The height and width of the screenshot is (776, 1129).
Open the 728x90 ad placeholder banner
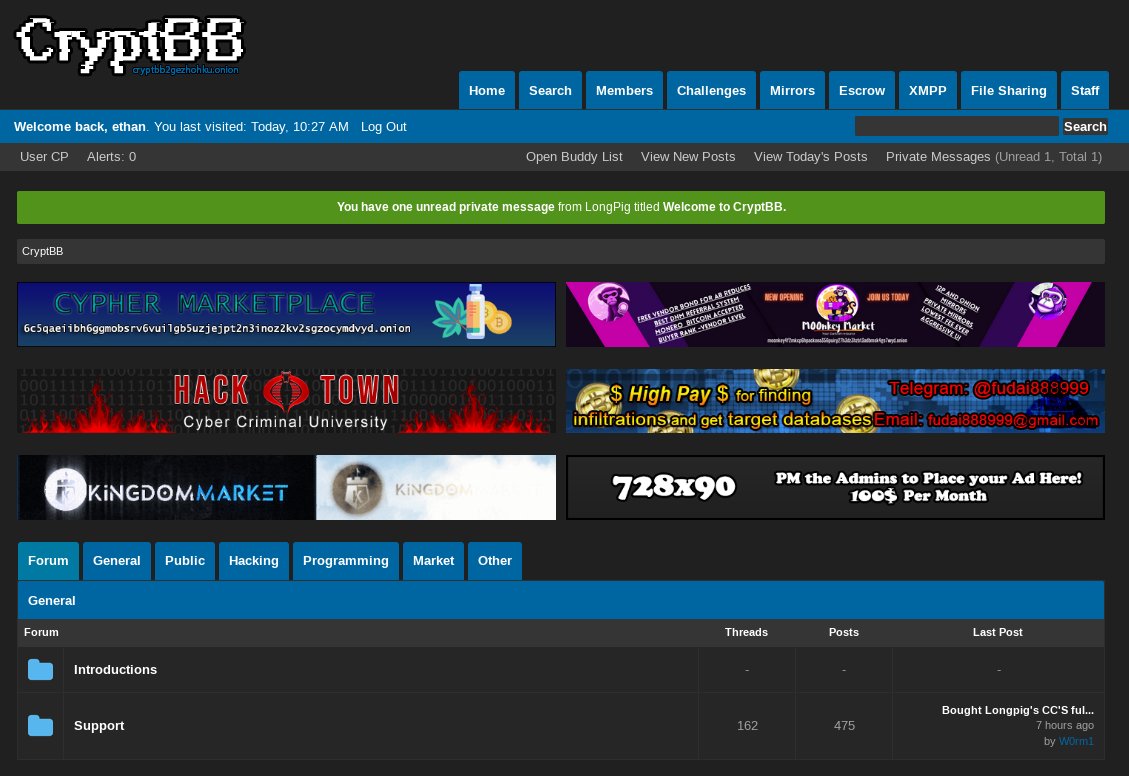(835, 487)
